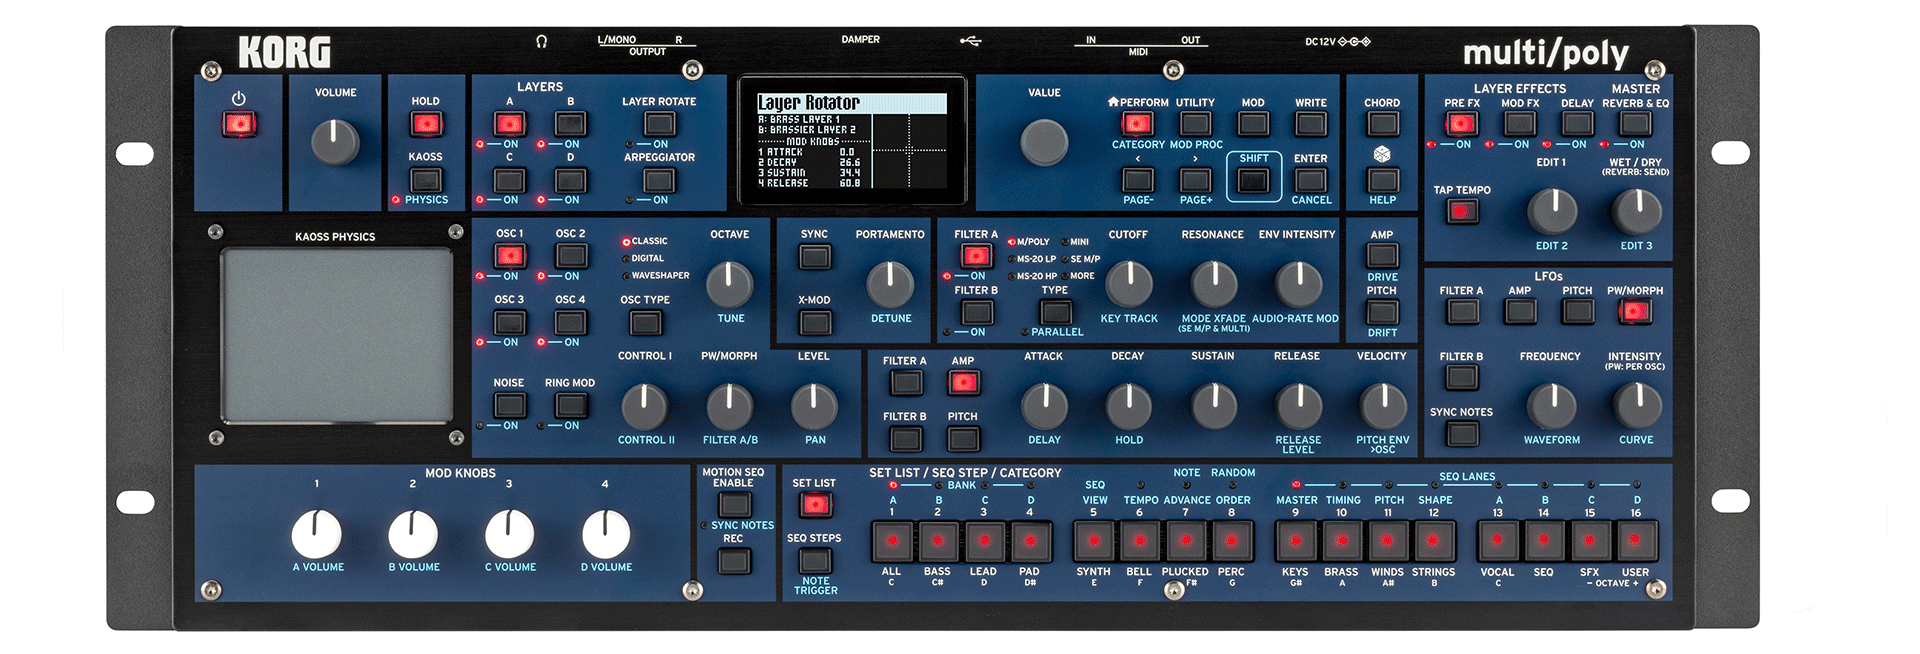Select Layer C button
Viewport: 1920px width, 654px height.
click(509, 180)
